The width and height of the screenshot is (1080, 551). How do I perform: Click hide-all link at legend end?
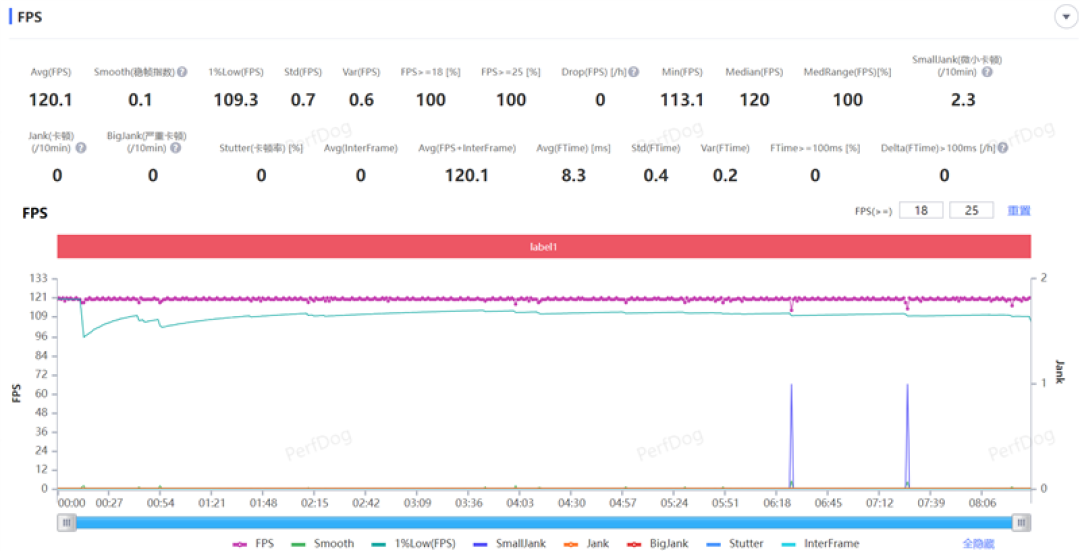click(x=978, y=543)
